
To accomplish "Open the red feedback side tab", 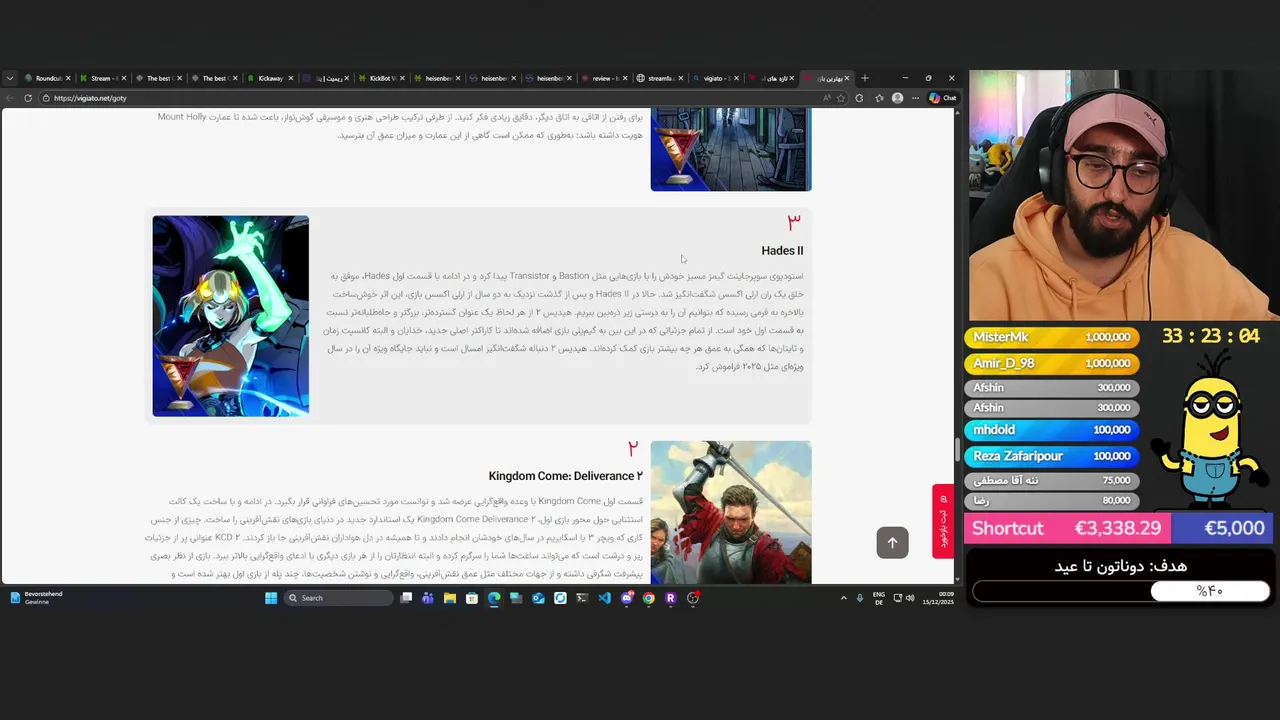I will 942,522.
